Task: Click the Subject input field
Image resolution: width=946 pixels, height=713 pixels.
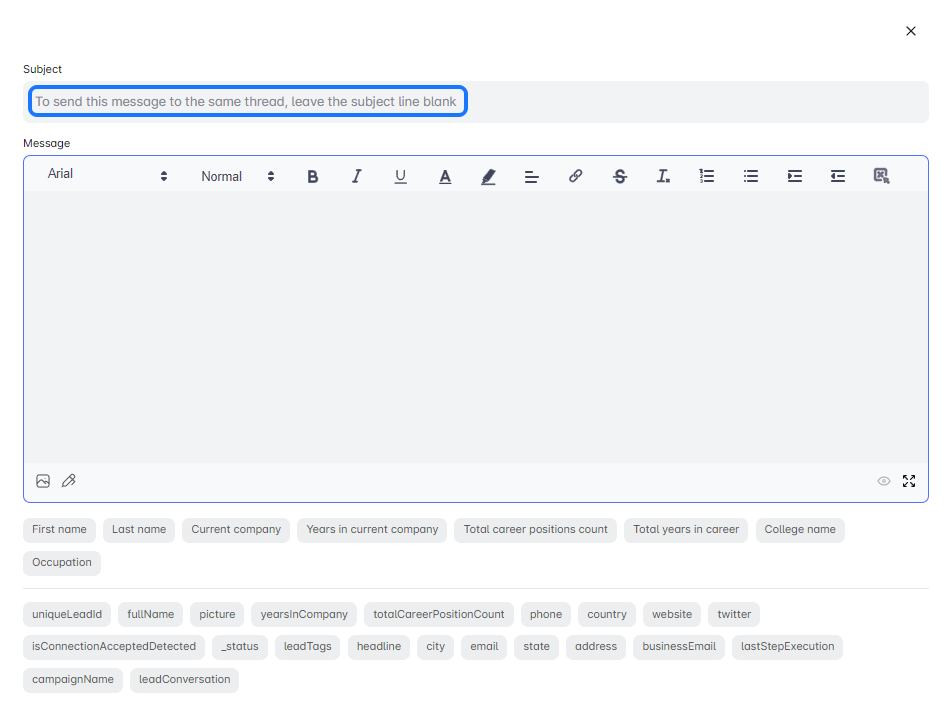Action: [247, 102]
